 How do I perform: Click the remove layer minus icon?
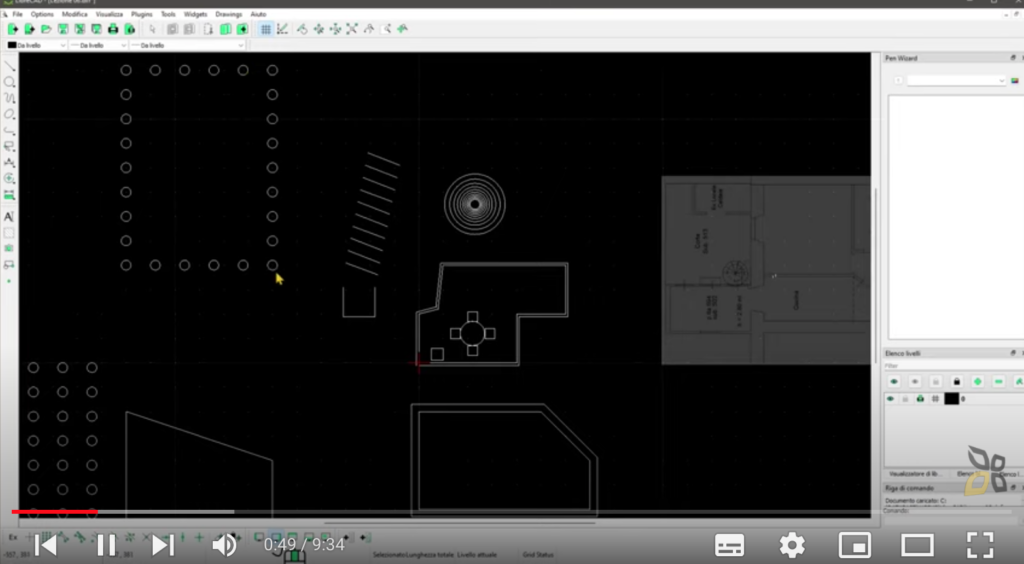coord(999,382)
